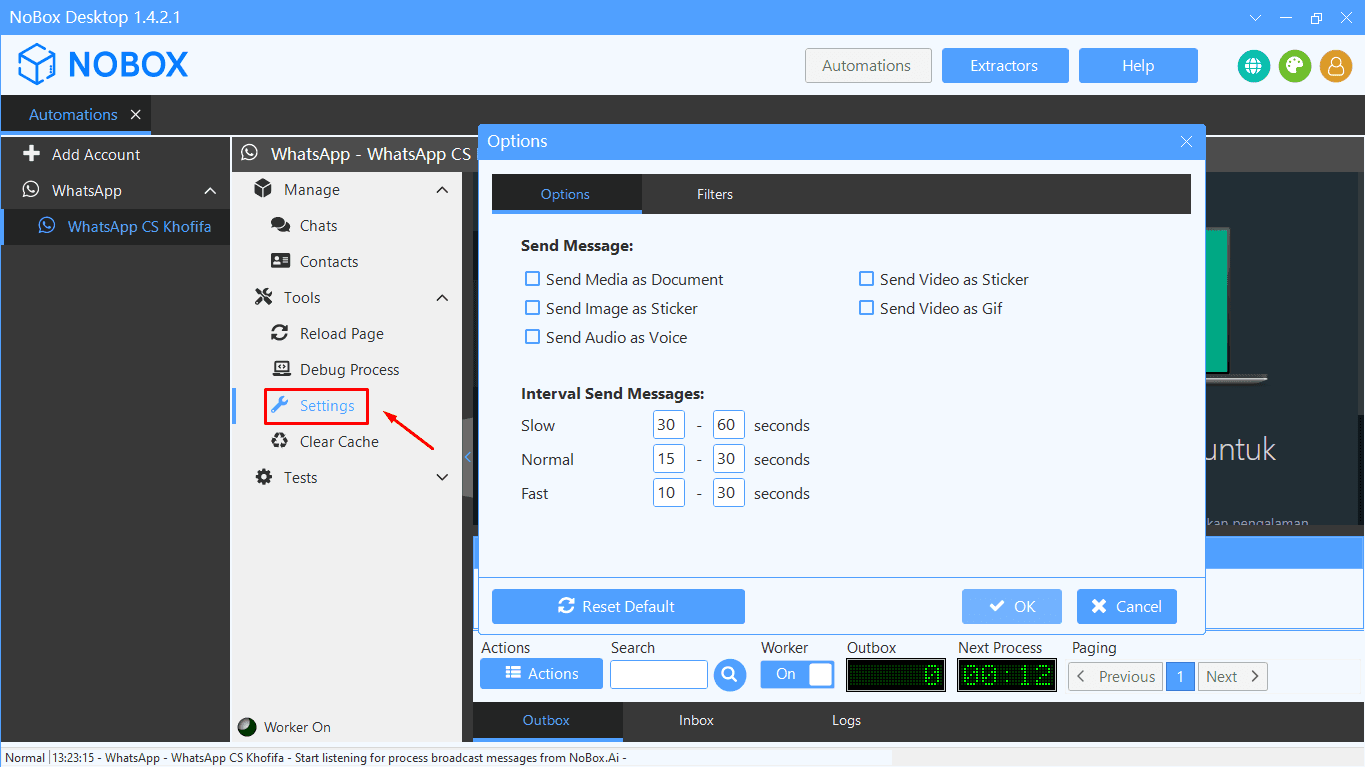Screen dimensions: 1365x767
Task: Click the magnifier search icon button
Action: (730, 675)
